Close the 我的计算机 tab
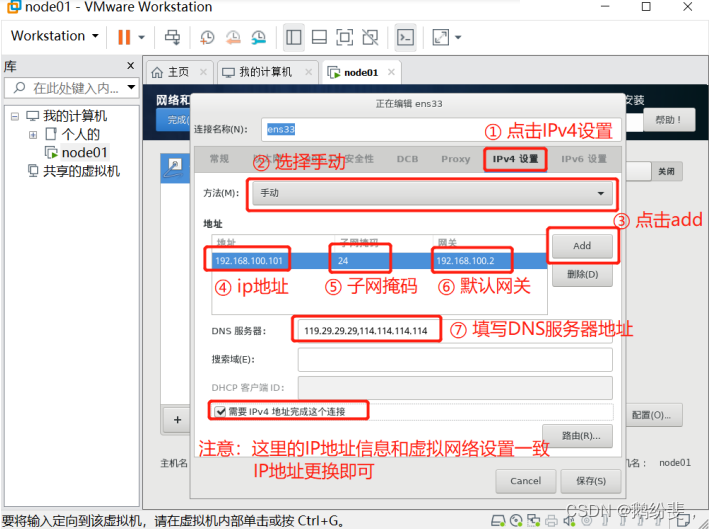Screen dimensions: 711x529 pyautogui.click(x=308, y=72)
